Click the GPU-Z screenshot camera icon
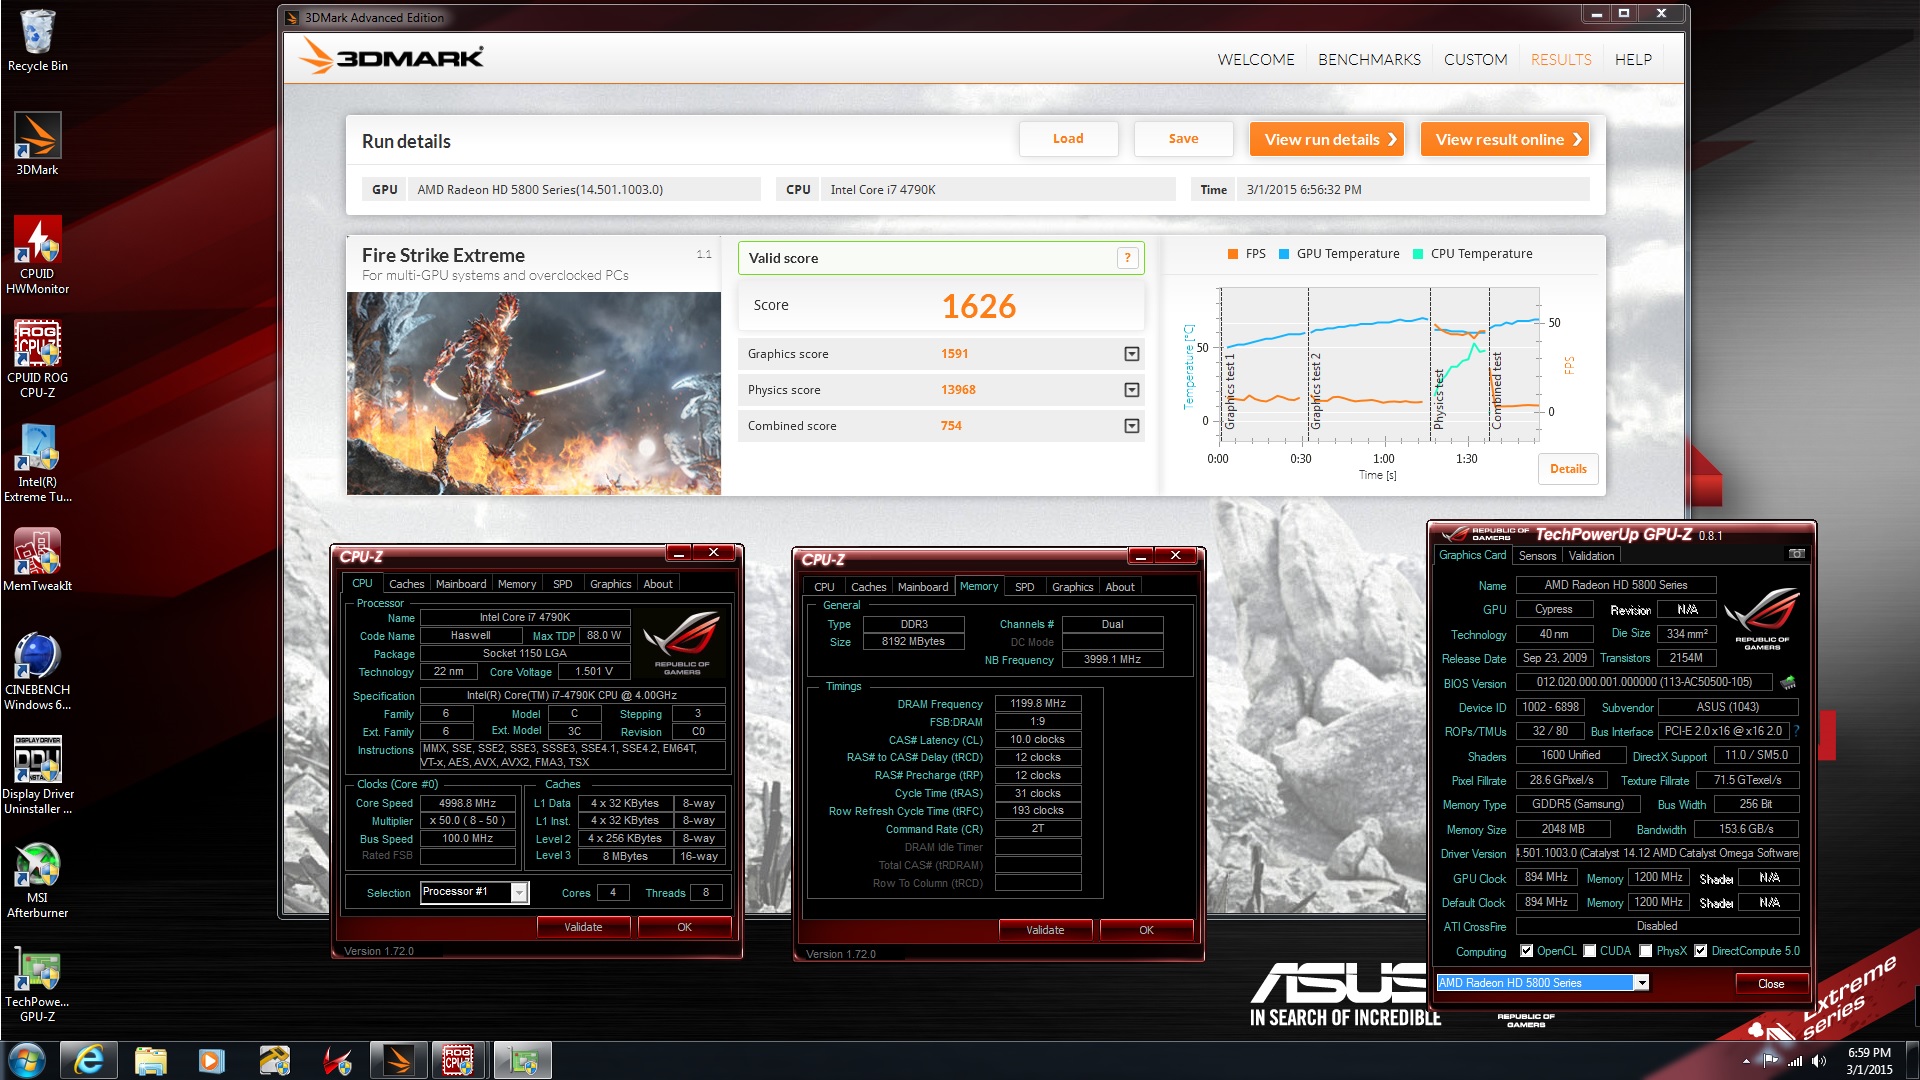 coord(1796,554)
